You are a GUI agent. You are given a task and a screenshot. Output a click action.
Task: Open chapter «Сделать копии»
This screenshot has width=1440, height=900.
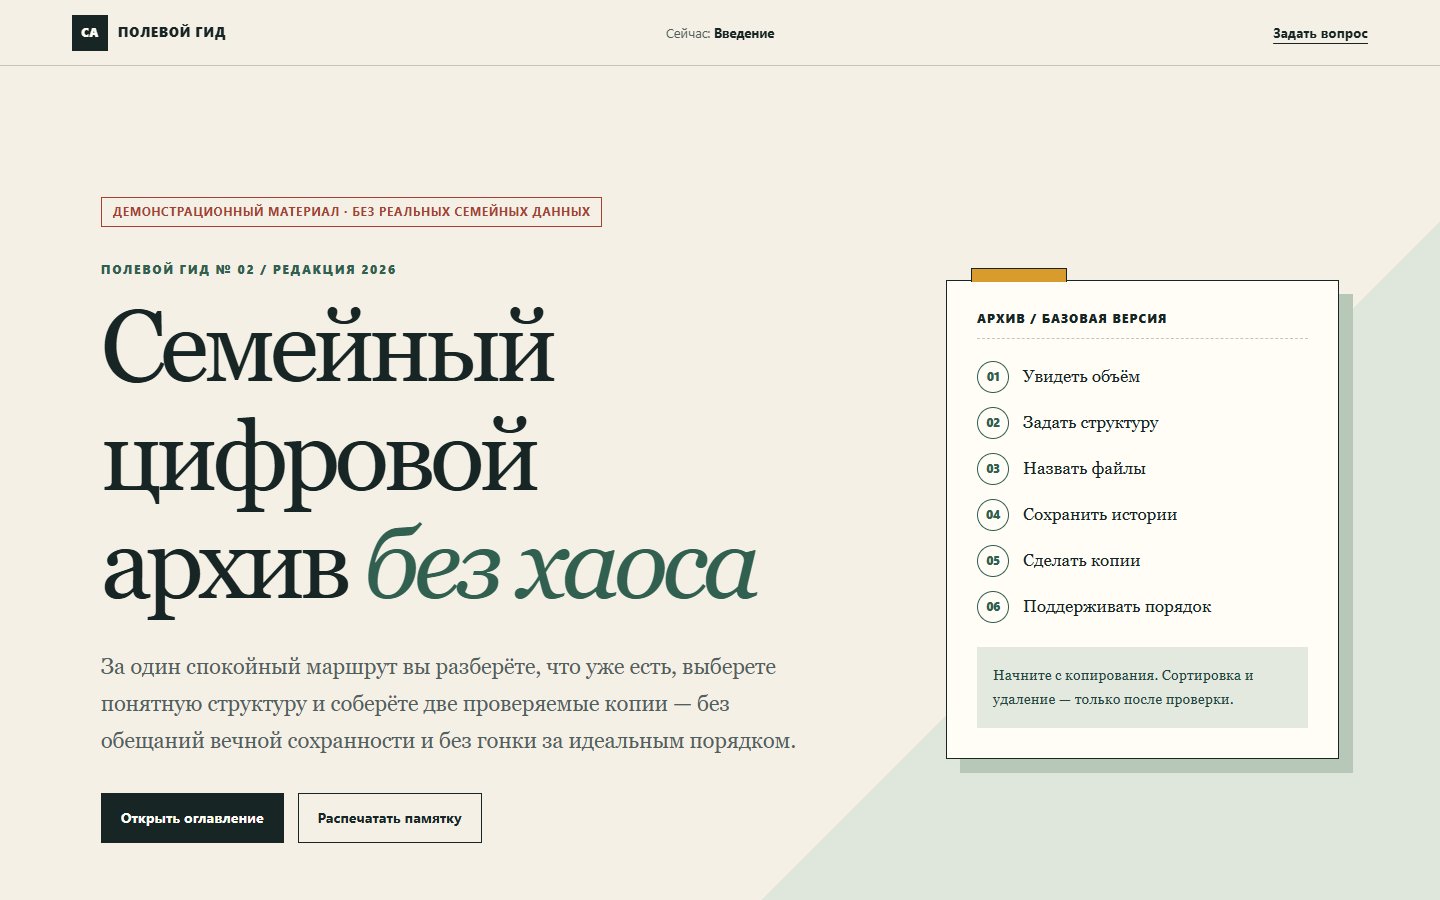click(x=1082, y=561)
